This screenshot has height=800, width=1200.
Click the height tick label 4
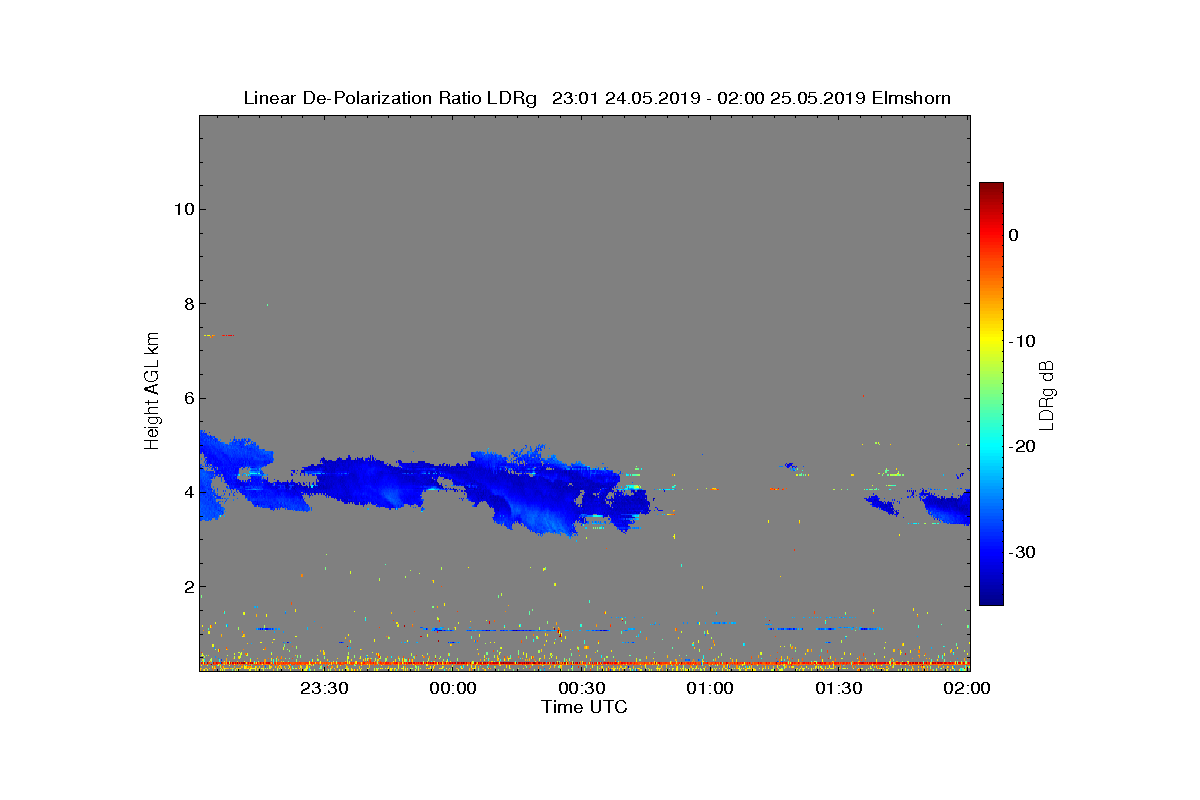pos(188,492)
